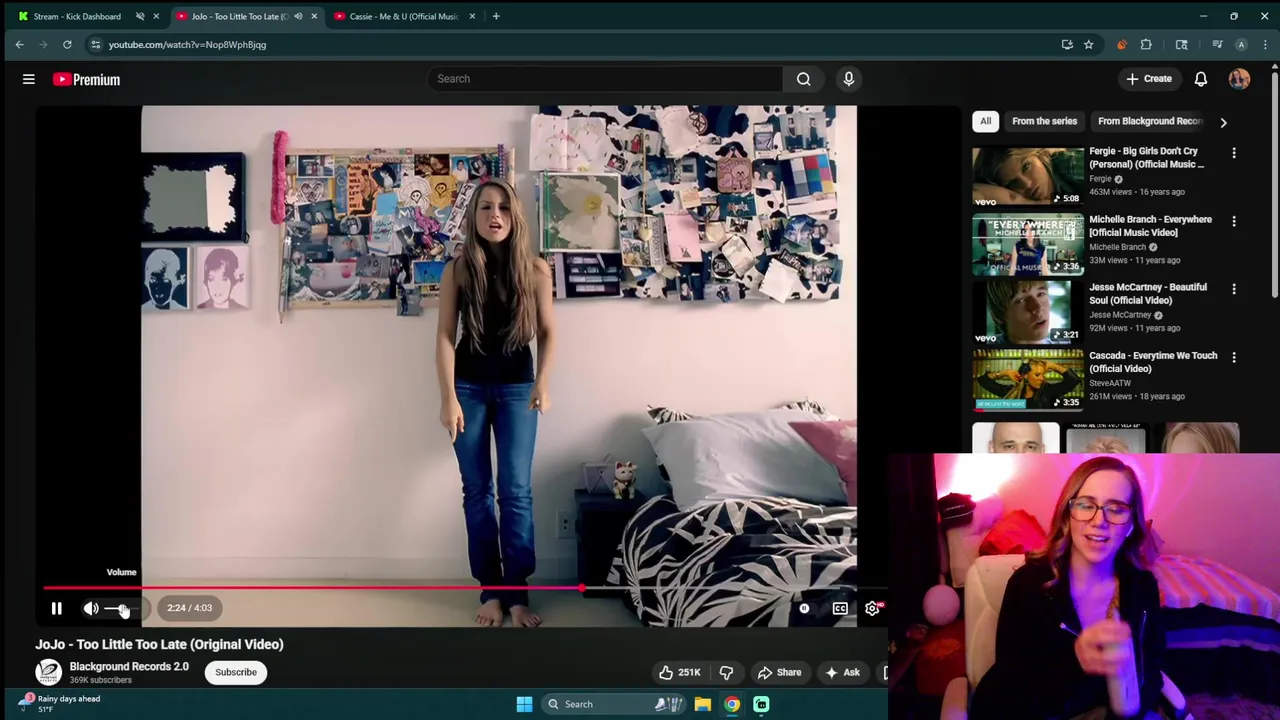The image size is (1280, 720).
Task: Open the install app icon in address bar
Action: (1067, 44)
